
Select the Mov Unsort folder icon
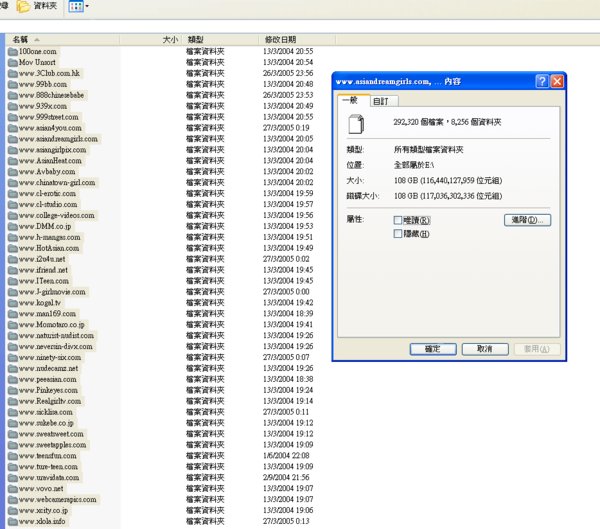[13, 62]
